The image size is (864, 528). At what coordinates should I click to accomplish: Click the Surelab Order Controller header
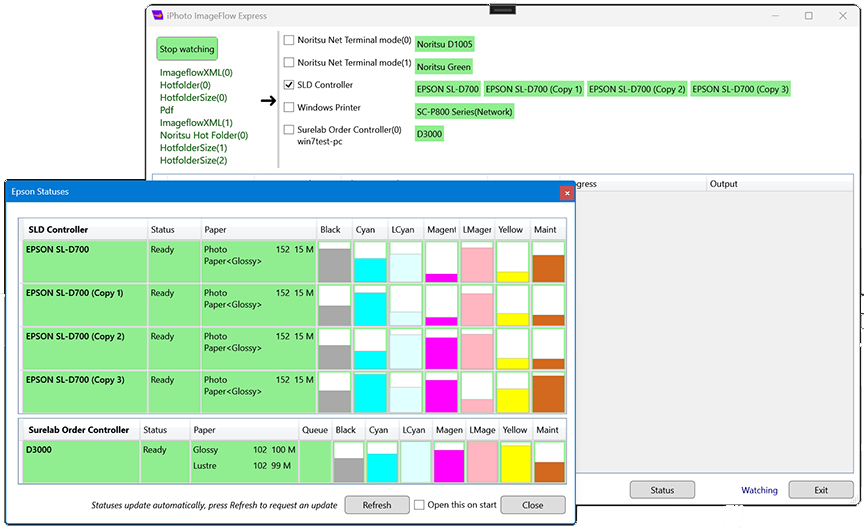pyautogui.click(x=79, y=430)
